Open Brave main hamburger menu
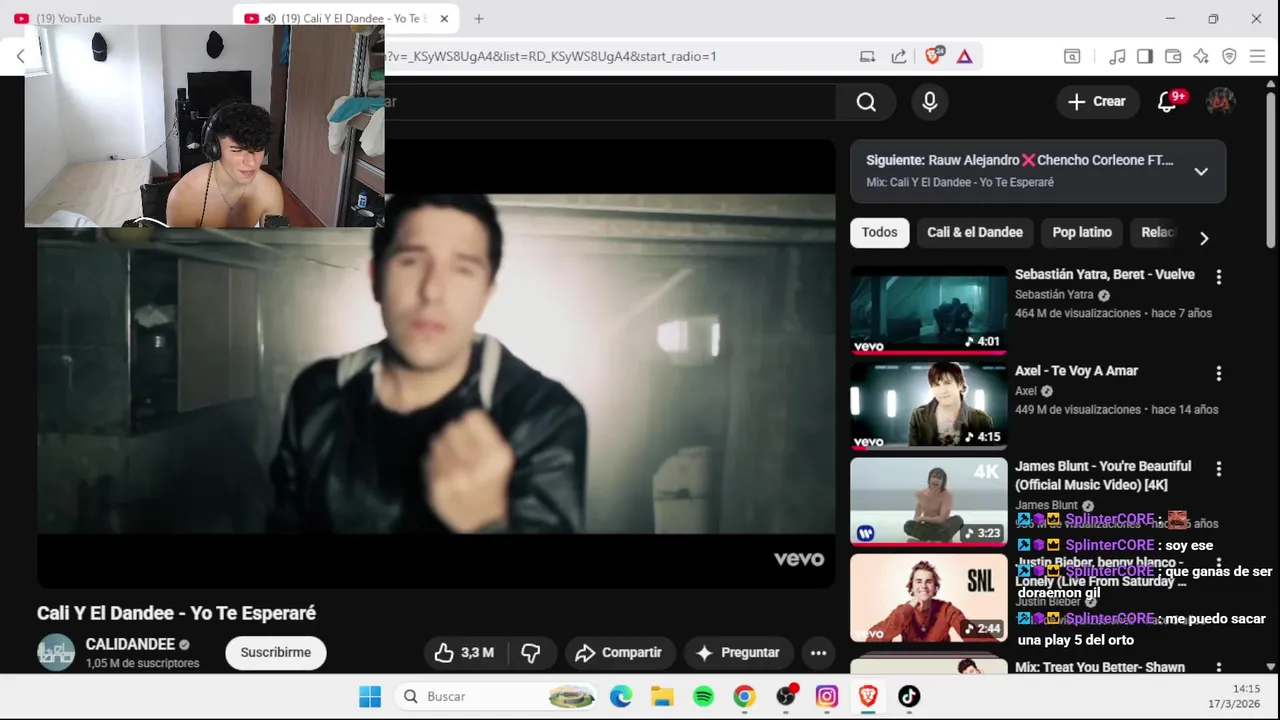Image resolution: width=1280 pixels, height=720 pixels. [1258, 57]
